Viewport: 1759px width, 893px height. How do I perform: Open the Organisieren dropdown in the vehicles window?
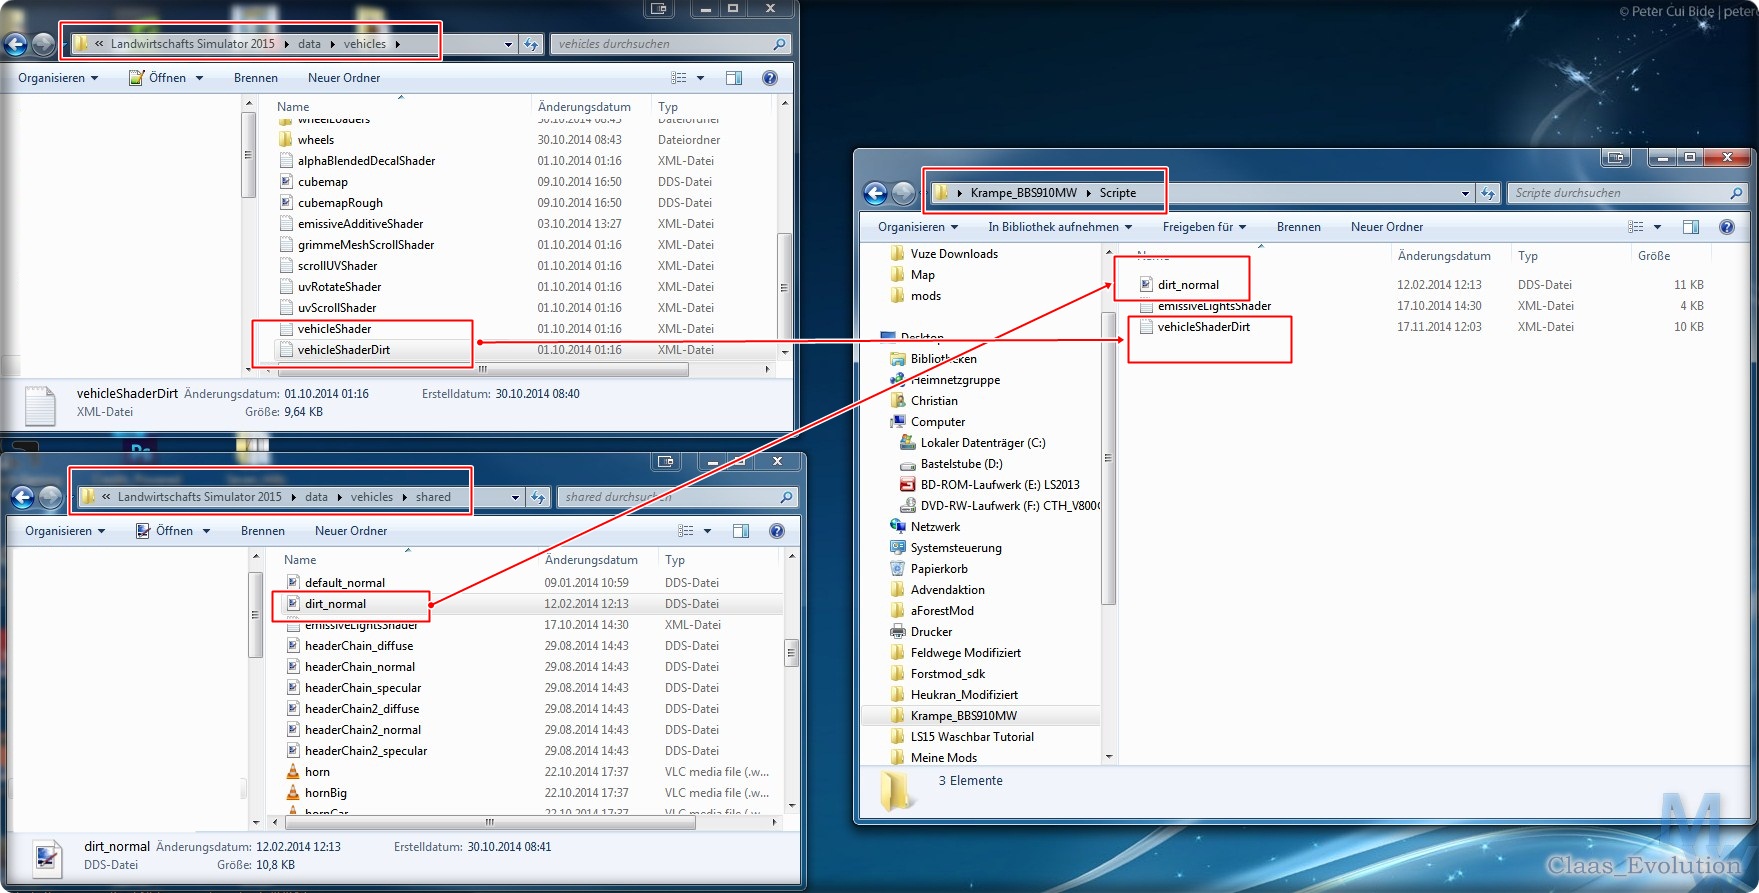pyautogui.click(x=58, y=78)
